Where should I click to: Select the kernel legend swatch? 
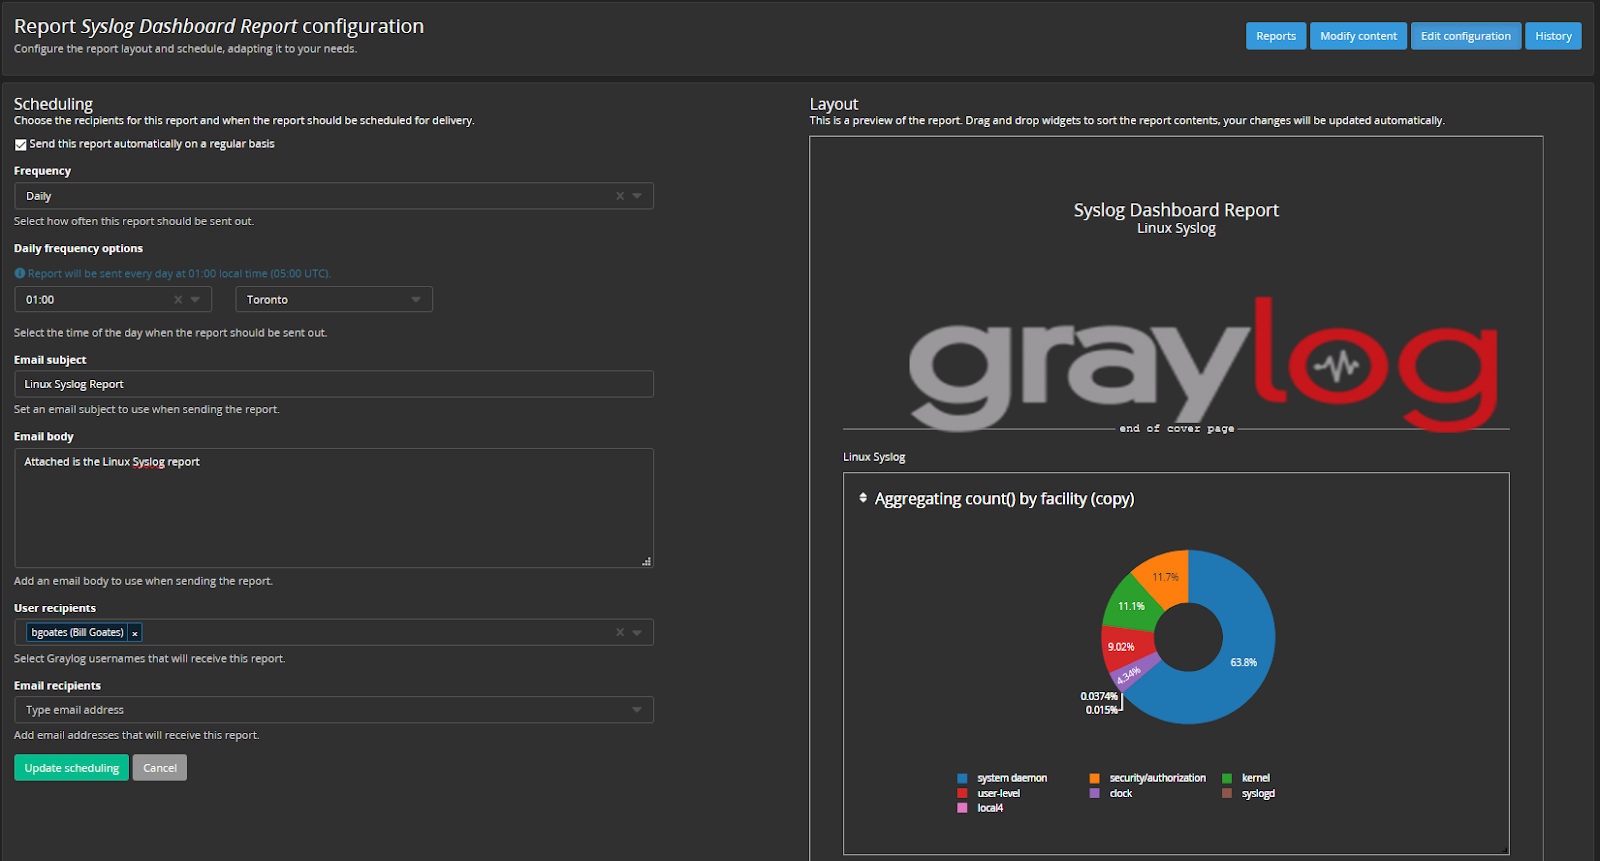tap(1226, 778)
